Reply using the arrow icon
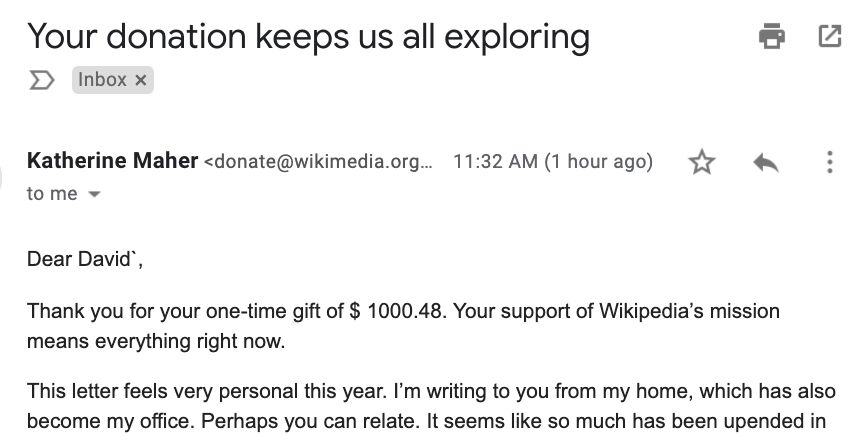 pos(765,162)
